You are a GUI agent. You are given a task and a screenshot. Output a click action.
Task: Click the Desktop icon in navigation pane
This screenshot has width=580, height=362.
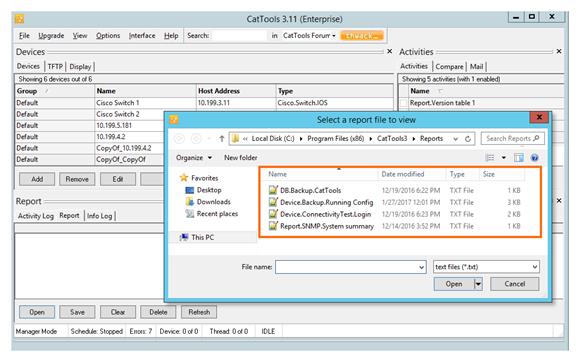click(190, 190)
